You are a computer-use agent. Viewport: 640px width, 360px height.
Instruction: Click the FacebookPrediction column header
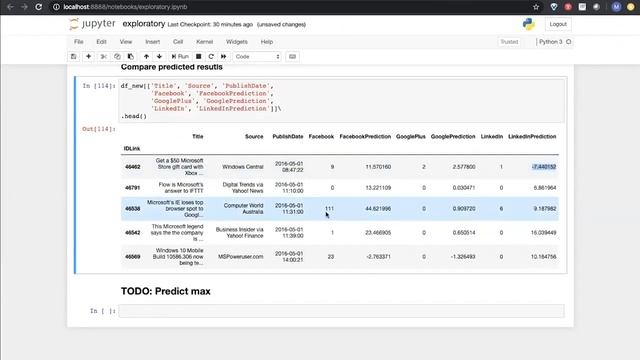(x=365, y=136)
